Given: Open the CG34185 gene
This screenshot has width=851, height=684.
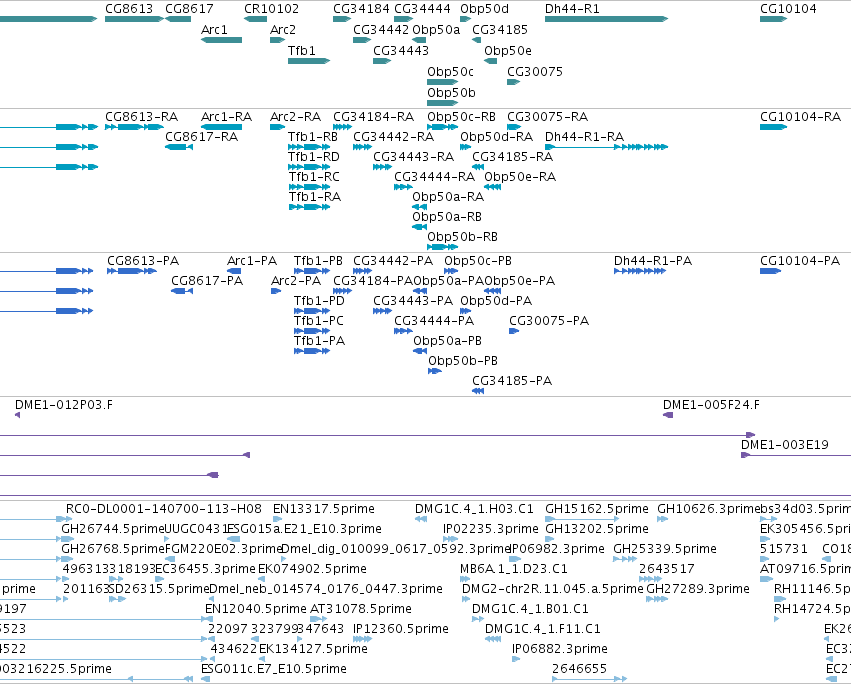Looking at the screenshot, I should [477, 40].
